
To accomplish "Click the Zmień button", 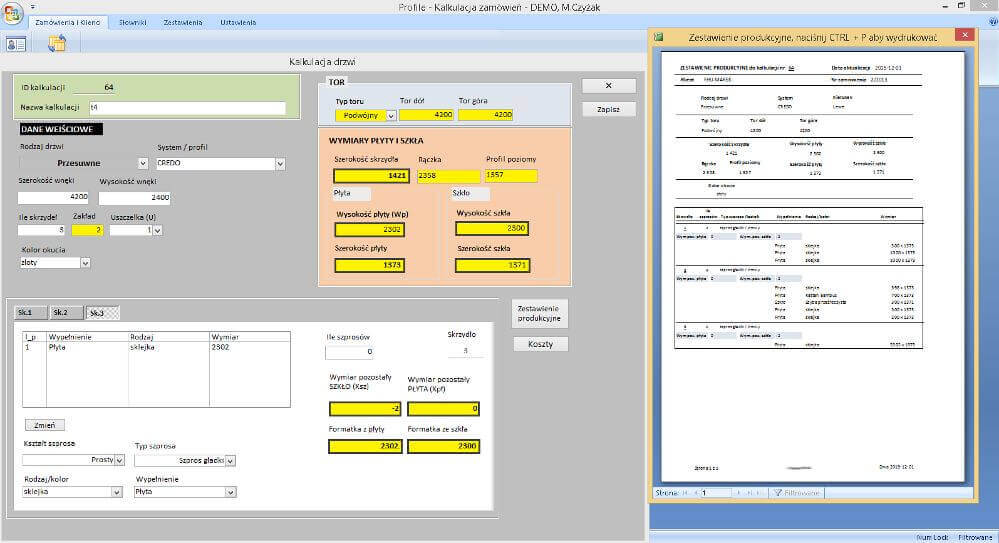I will click(45, 425).
